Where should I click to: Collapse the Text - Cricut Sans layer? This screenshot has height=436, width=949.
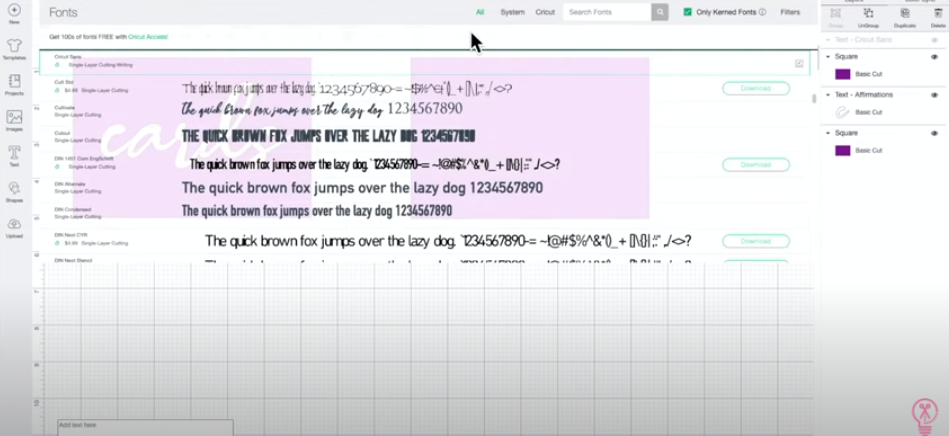828,40
